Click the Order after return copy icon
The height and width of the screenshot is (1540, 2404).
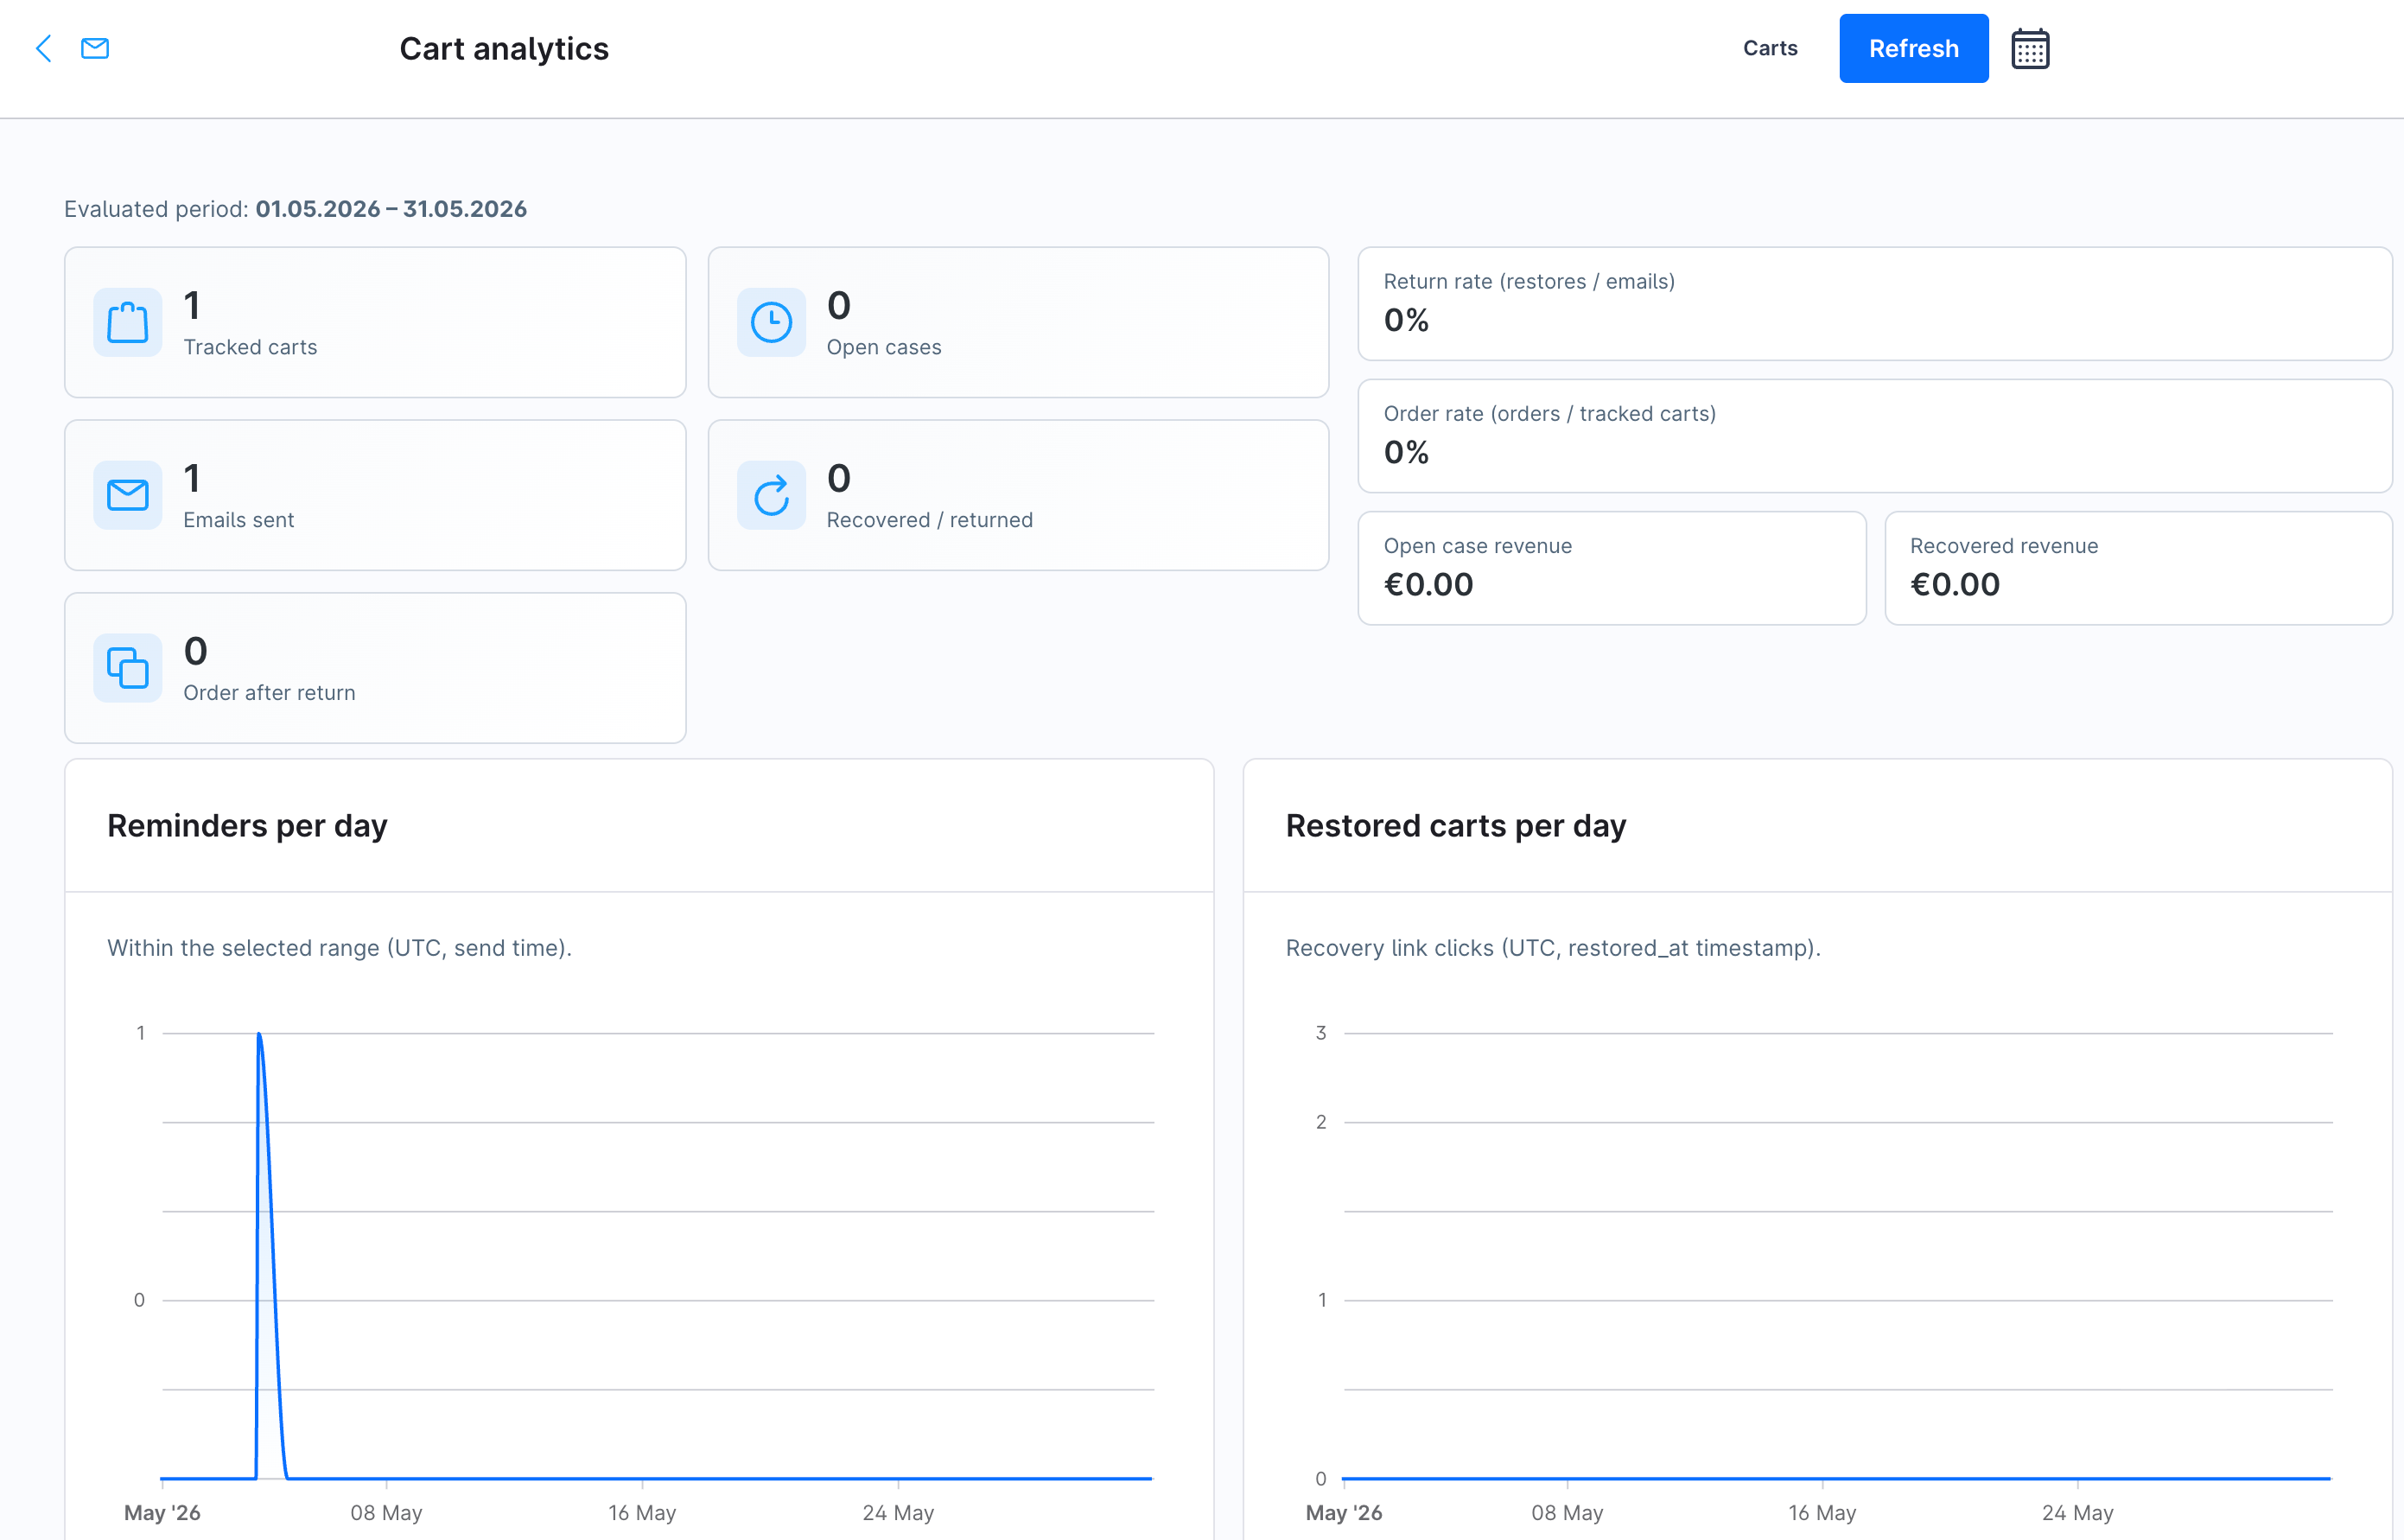[128, 668]
